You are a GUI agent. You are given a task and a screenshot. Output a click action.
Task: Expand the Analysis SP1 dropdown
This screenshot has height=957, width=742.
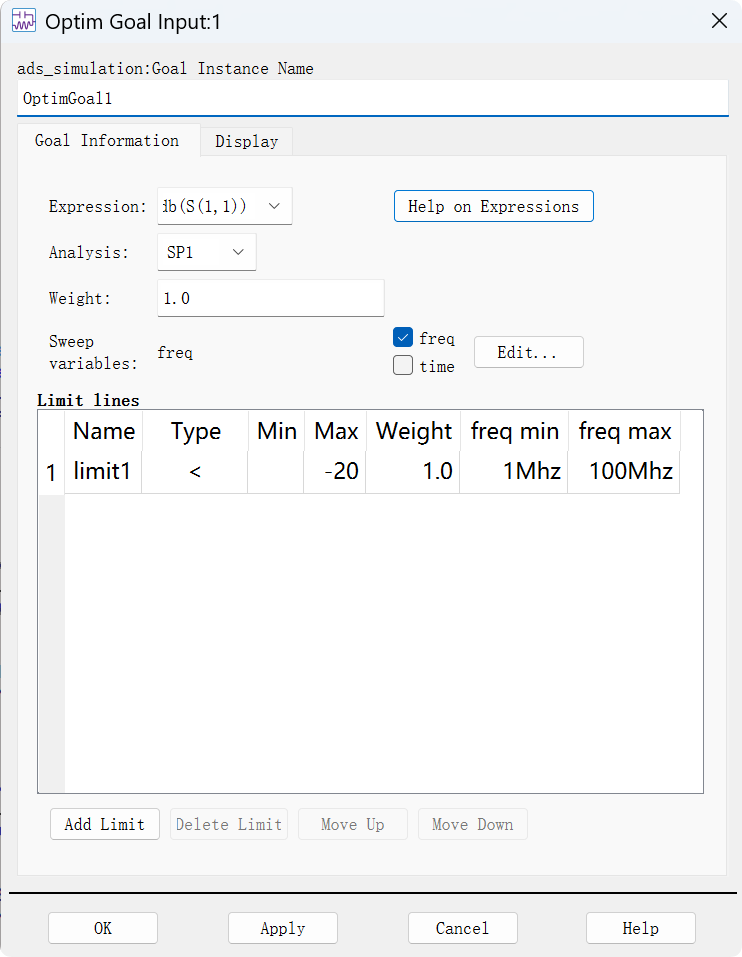(x=207, y=251)
